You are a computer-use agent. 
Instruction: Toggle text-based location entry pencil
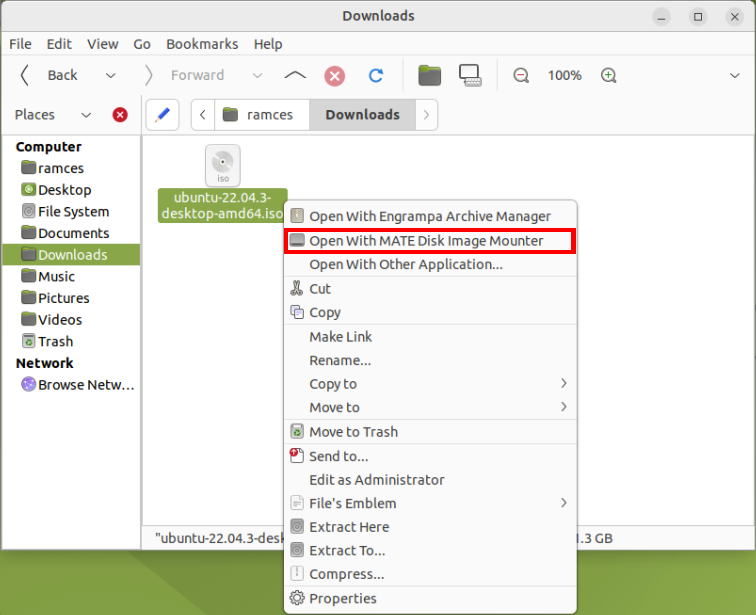[162, 115]
